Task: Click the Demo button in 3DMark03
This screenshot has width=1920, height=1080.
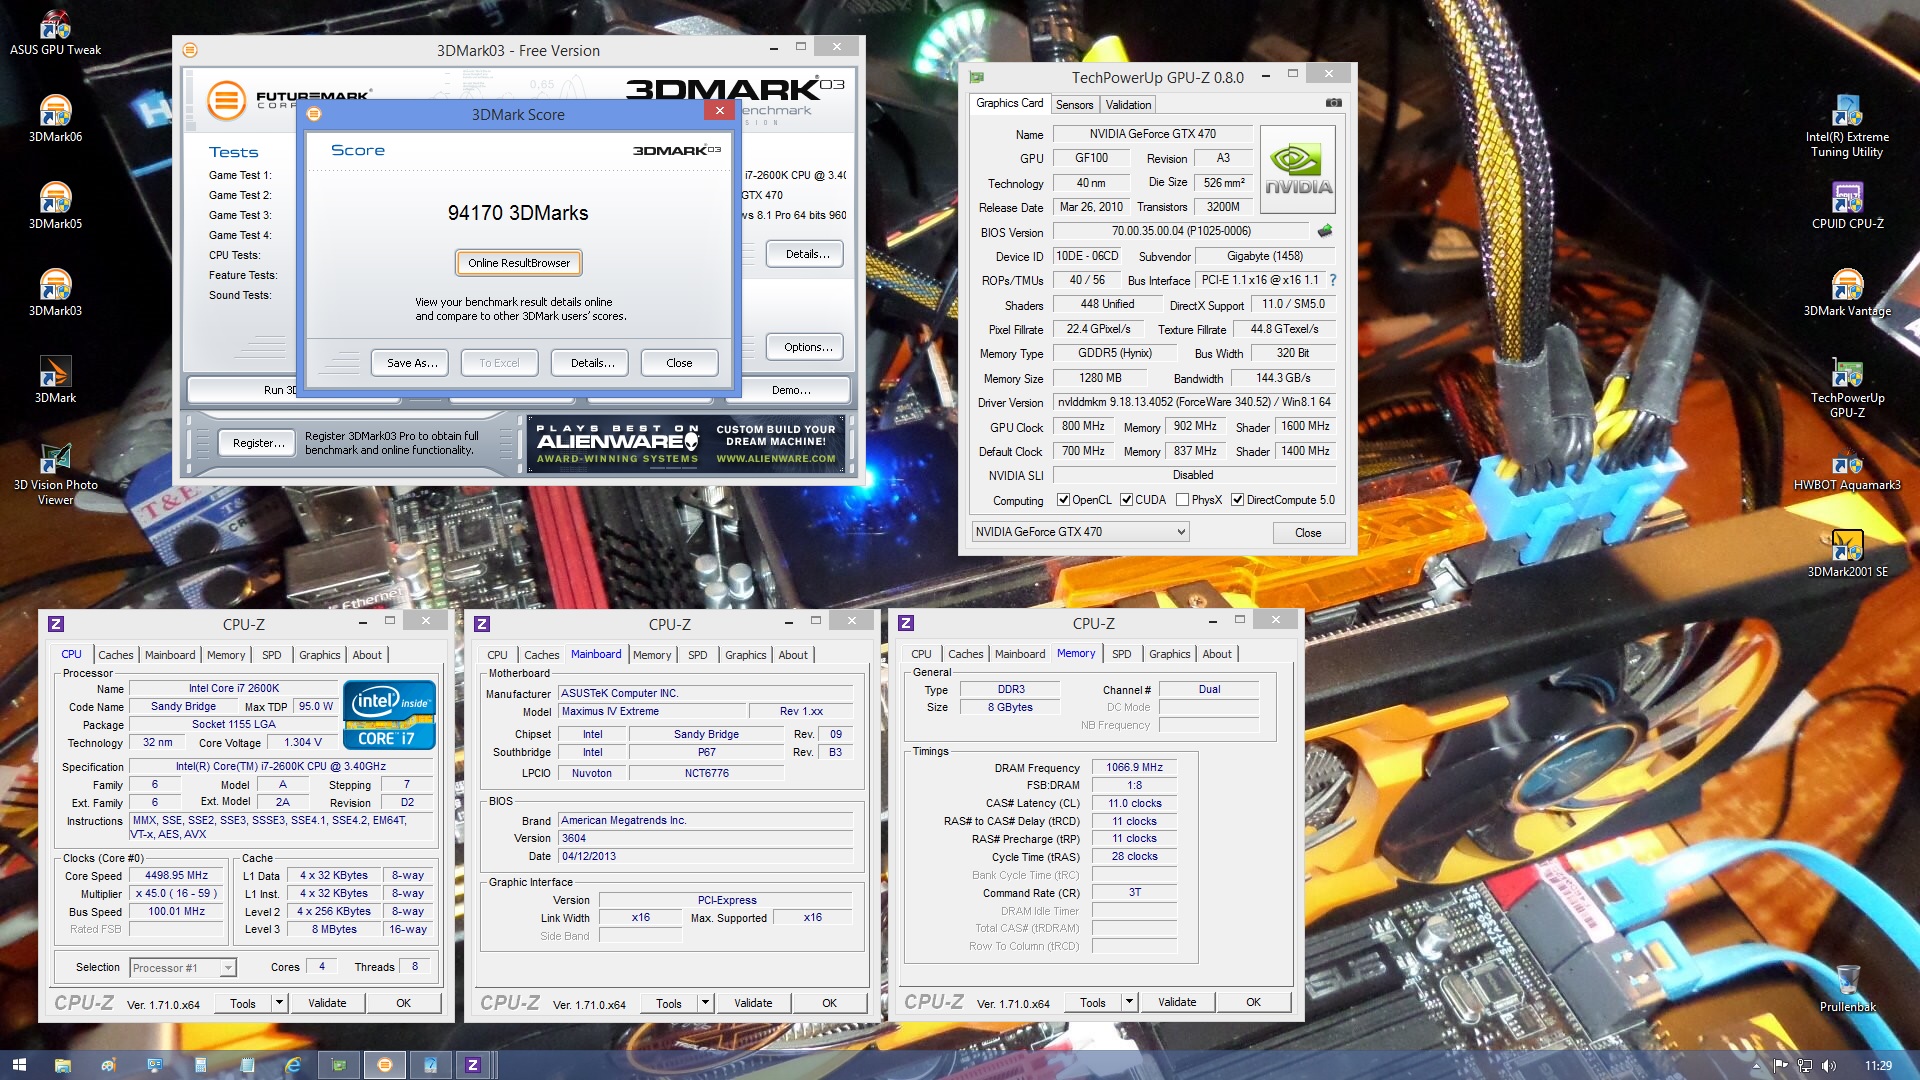Action: point(791,389)
